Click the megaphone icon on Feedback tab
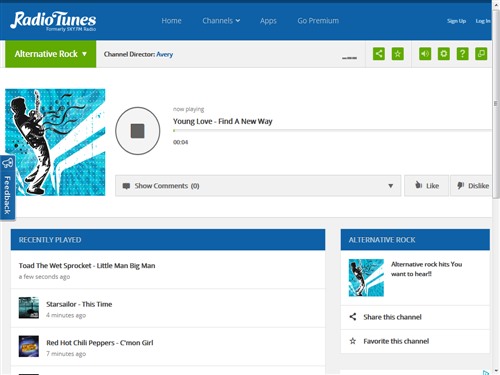Viewport: 500px width, 375px height. (x=7, y=163)
